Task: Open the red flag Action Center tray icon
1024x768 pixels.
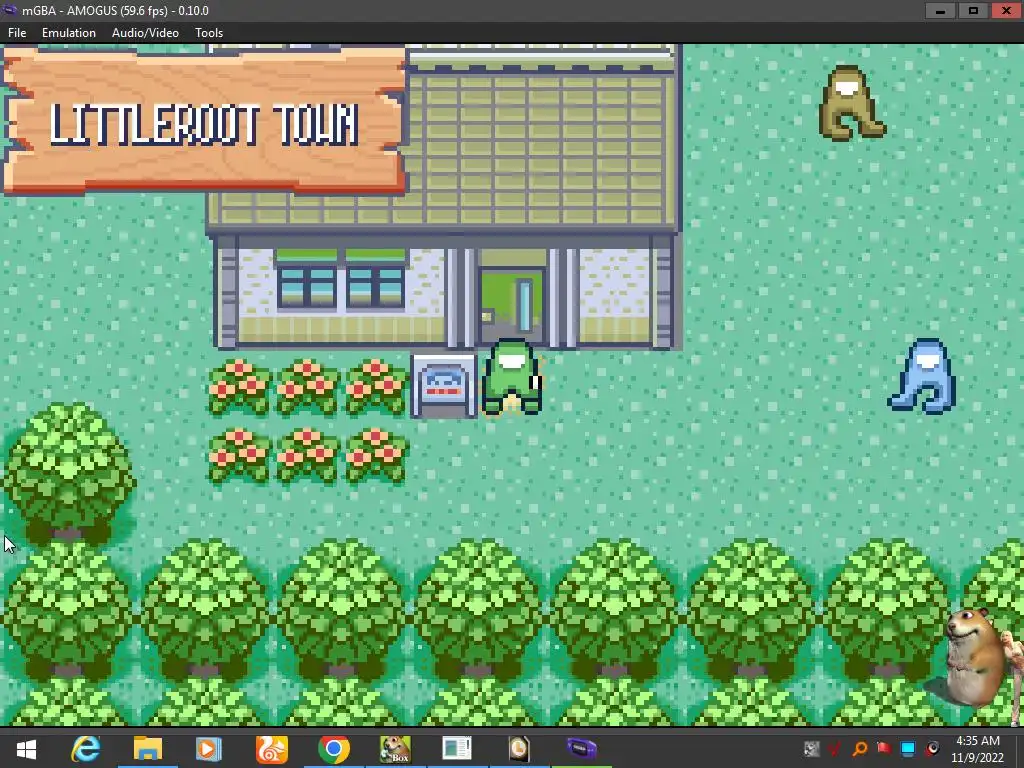Action: [x=884, y=748]
